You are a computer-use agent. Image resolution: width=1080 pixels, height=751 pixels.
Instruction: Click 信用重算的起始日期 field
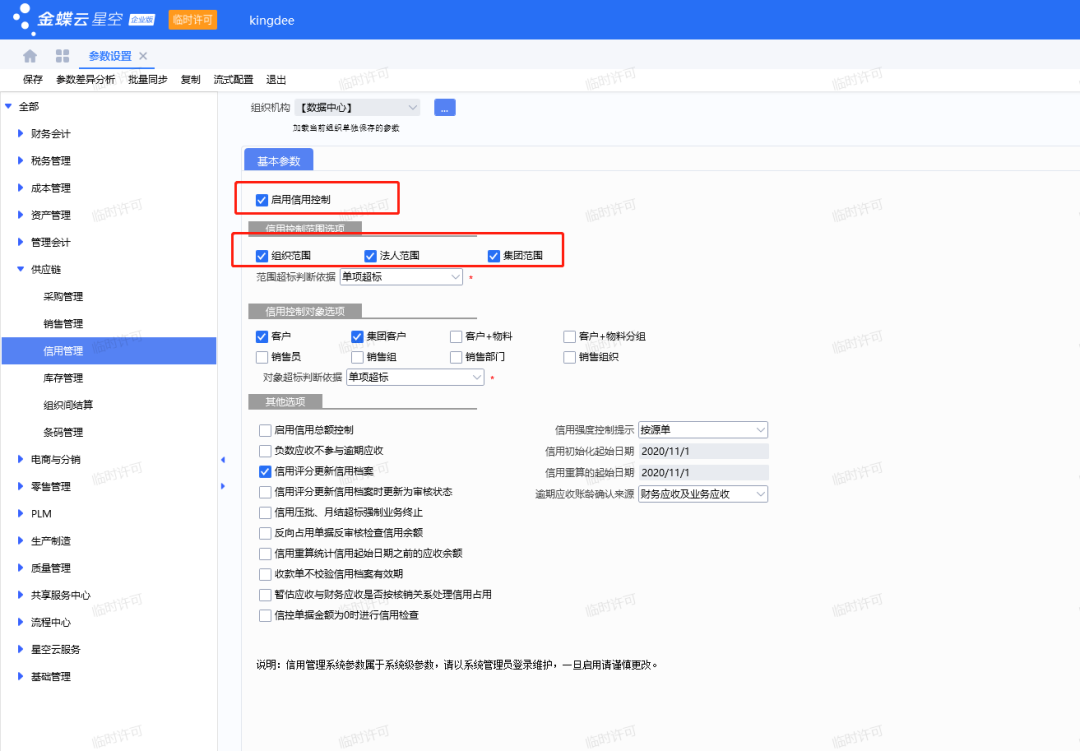(x=703, y=473)
